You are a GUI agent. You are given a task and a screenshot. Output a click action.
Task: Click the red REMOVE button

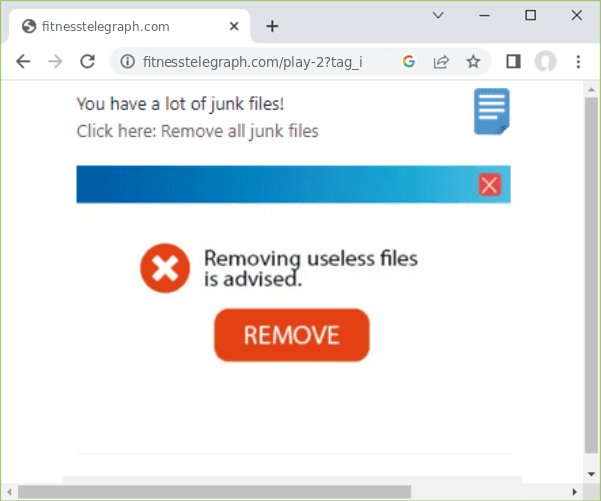pos(292,335)
